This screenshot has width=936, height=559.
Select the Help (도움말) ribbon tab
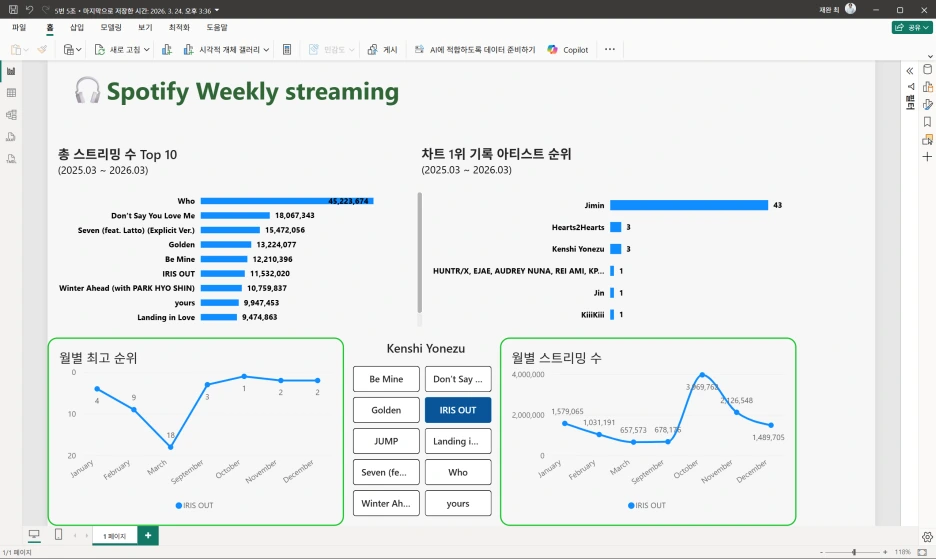(217, 27)
